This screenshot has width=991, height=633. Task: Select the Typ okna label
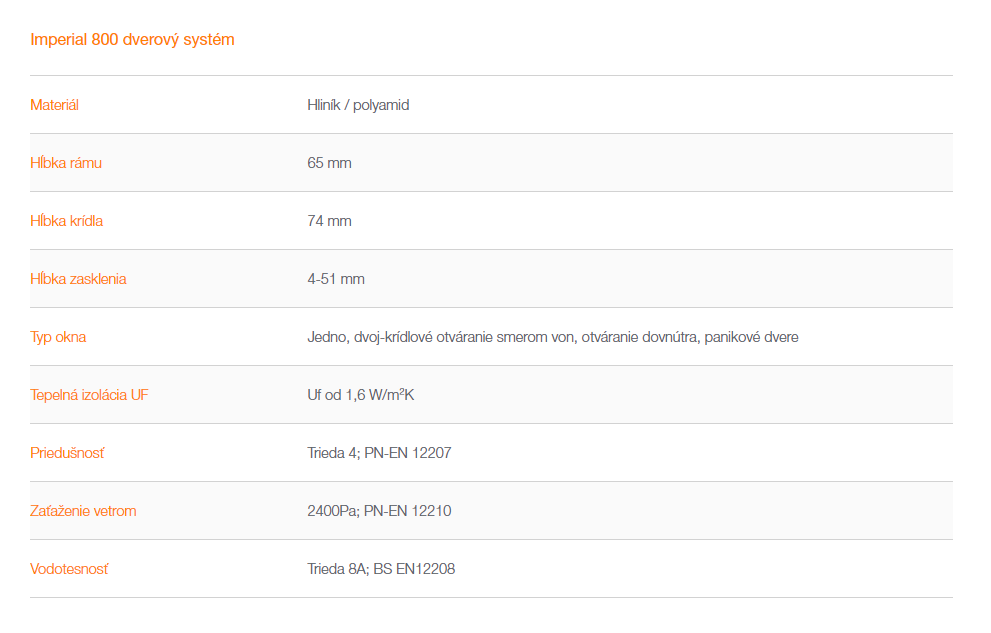click(58, 337)
